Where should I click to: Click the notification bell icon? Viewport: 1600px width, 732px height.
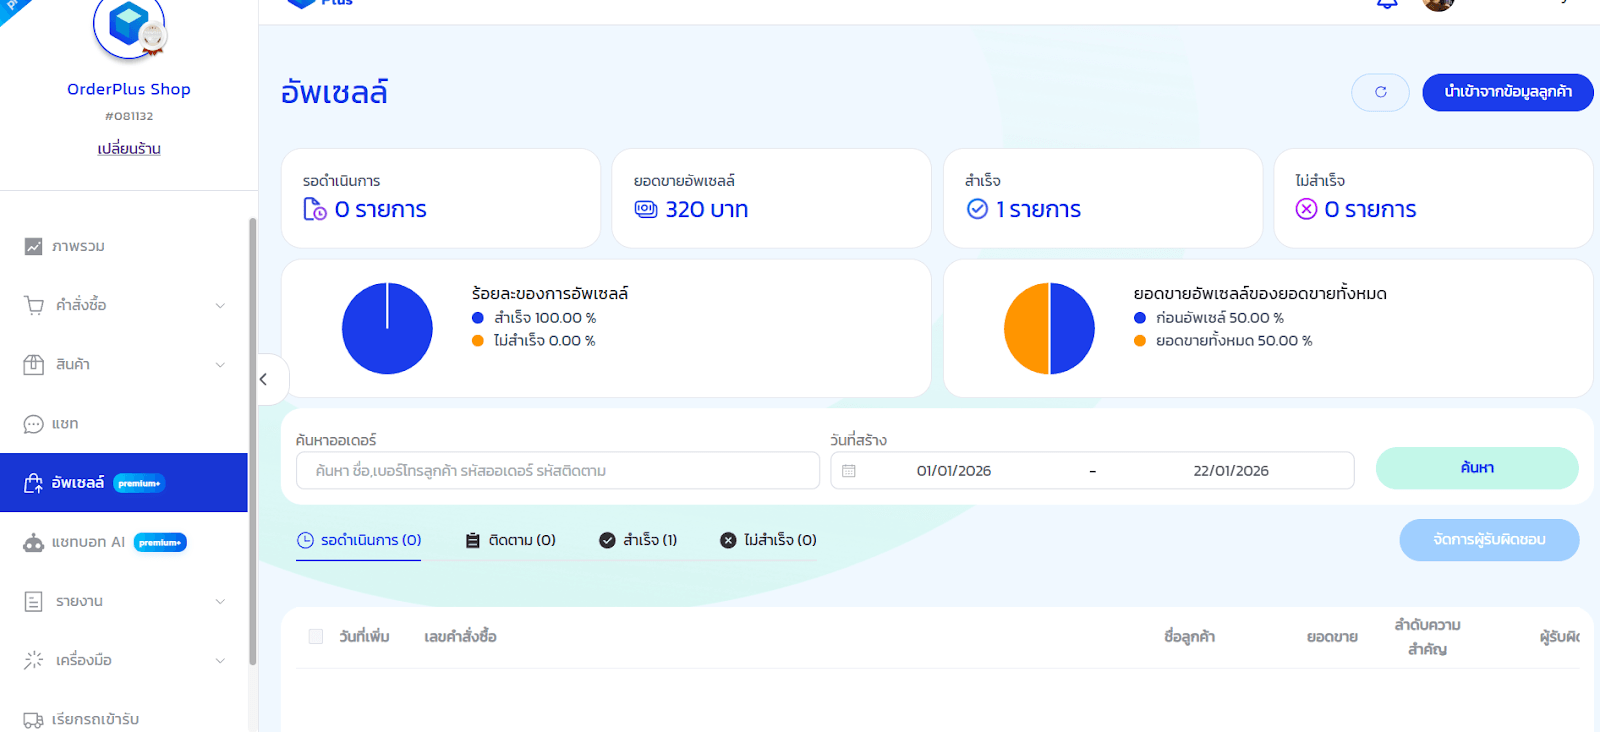coord(1387,3)
